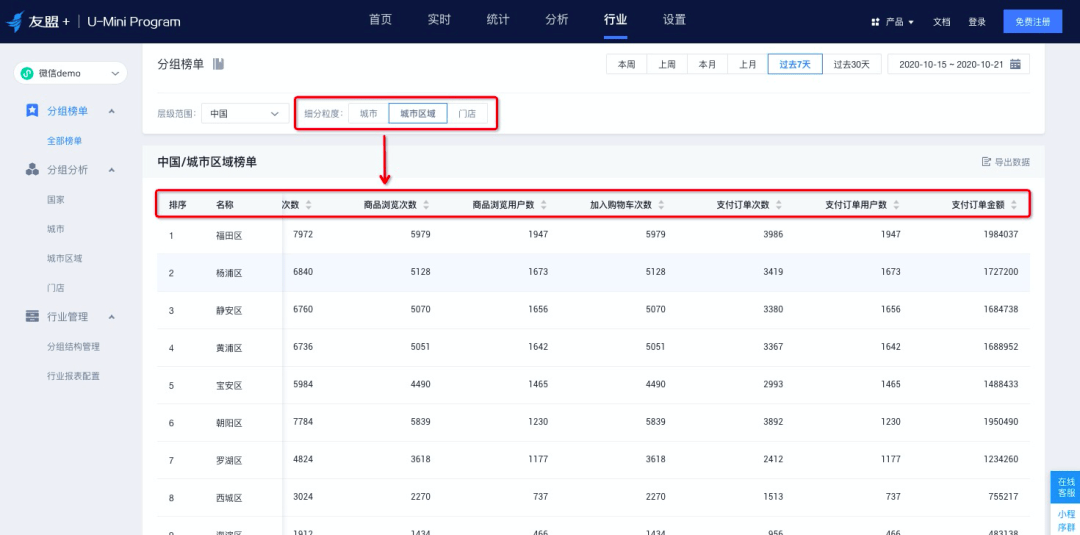Screen dimensions: 1080x535
Task: Click the 产品 grid icon
Action: [x=875, y=22]
